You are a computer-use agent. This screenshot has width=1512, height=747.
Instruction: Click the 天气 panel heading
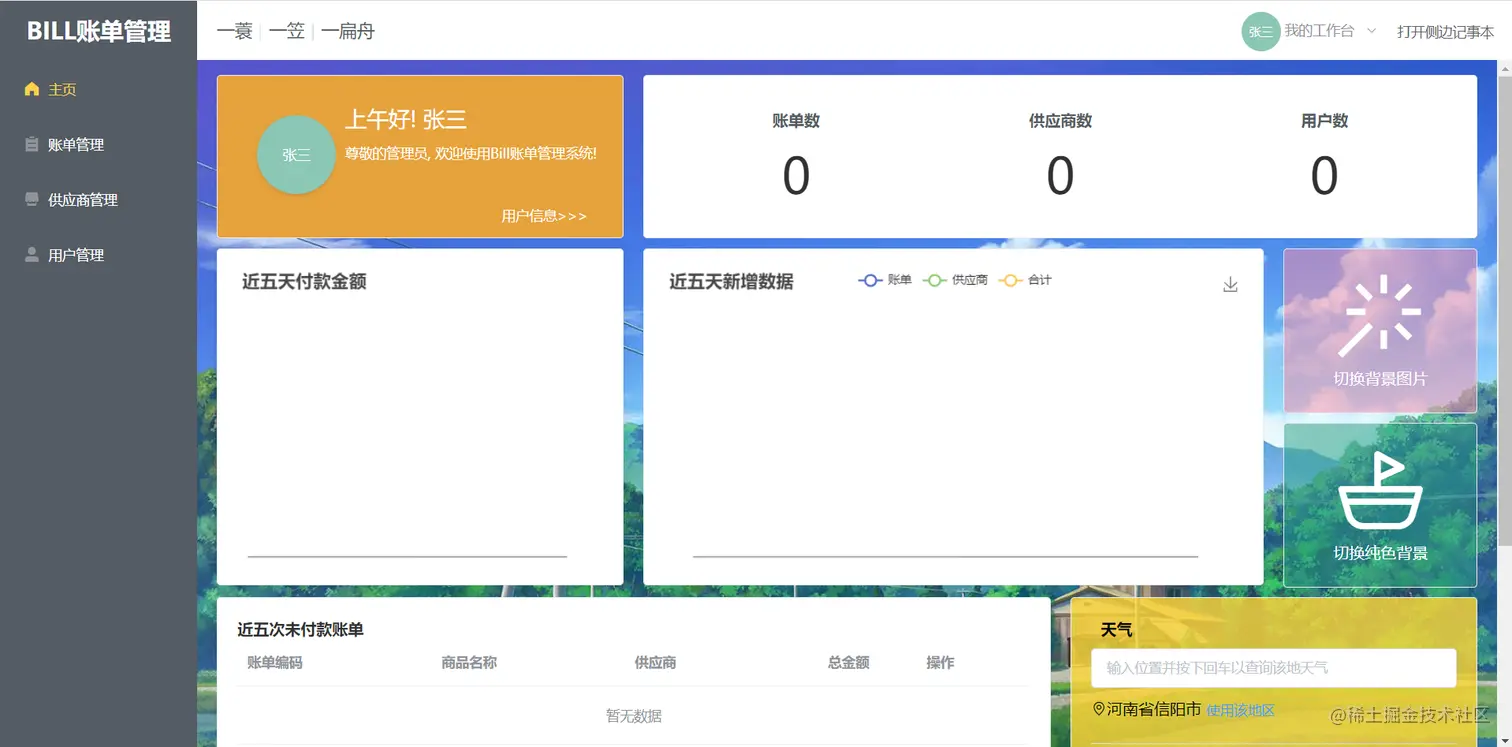coord(1116,630)
